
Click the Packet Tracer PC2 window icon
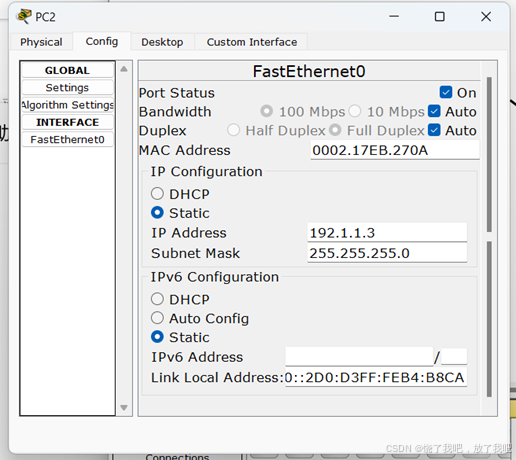pyautogui.click(x=24, y=16)
